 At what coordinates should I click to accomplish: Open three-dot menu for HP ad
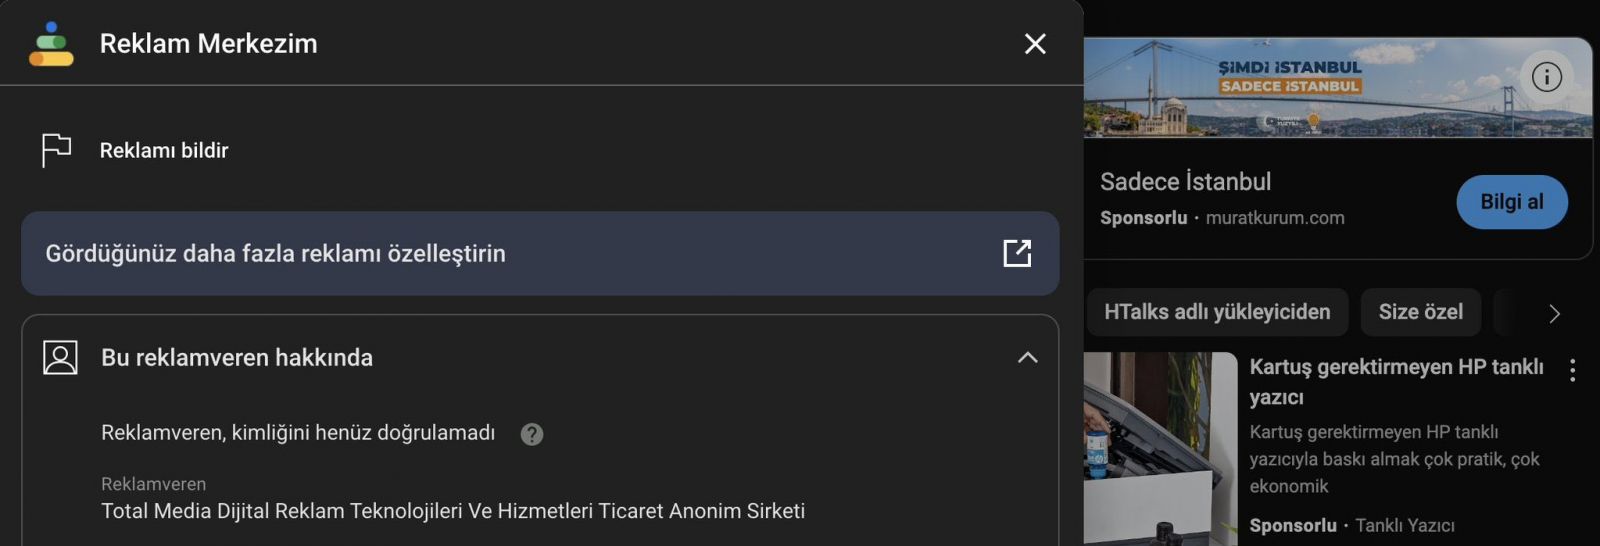[x=1572, y=371]
